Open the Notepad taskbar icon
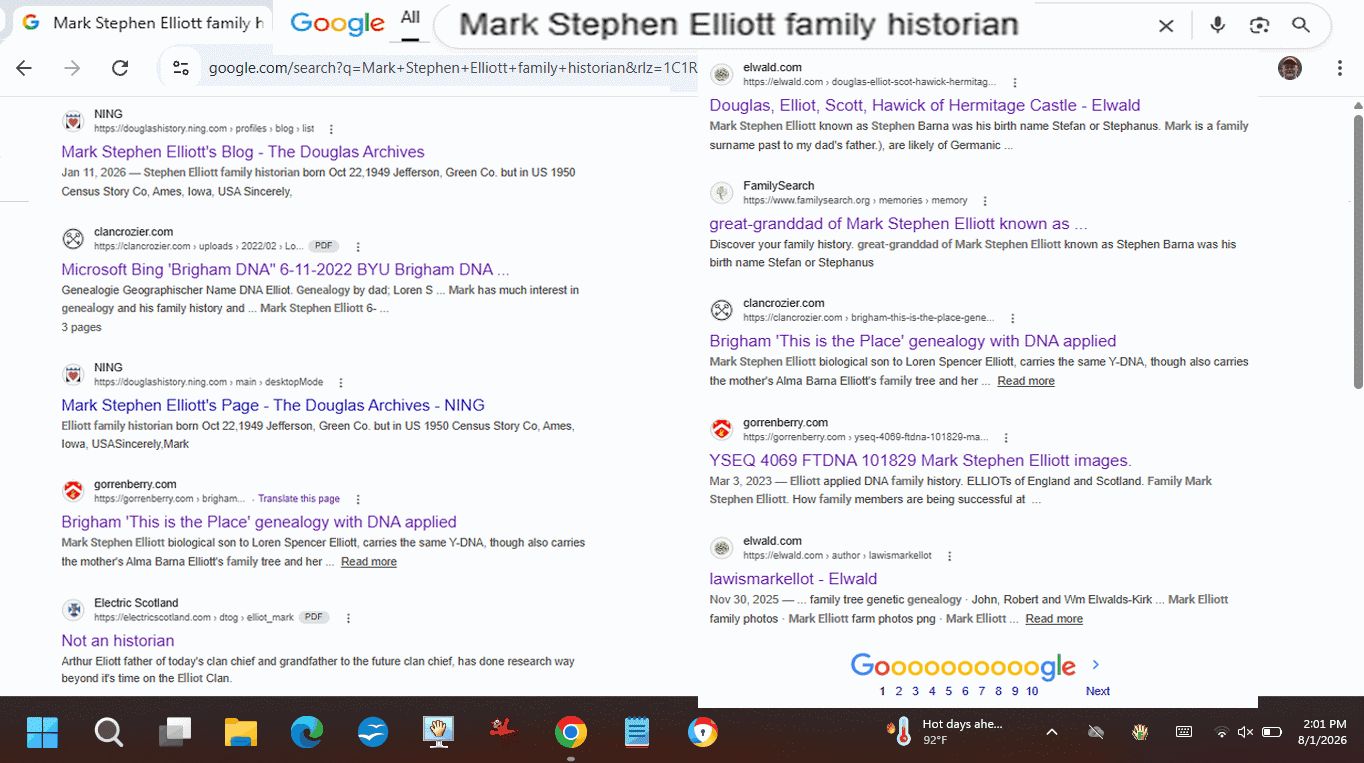The height and width of the screenshot is (763, 1364). pyautogui.click(x=637, y=733)
